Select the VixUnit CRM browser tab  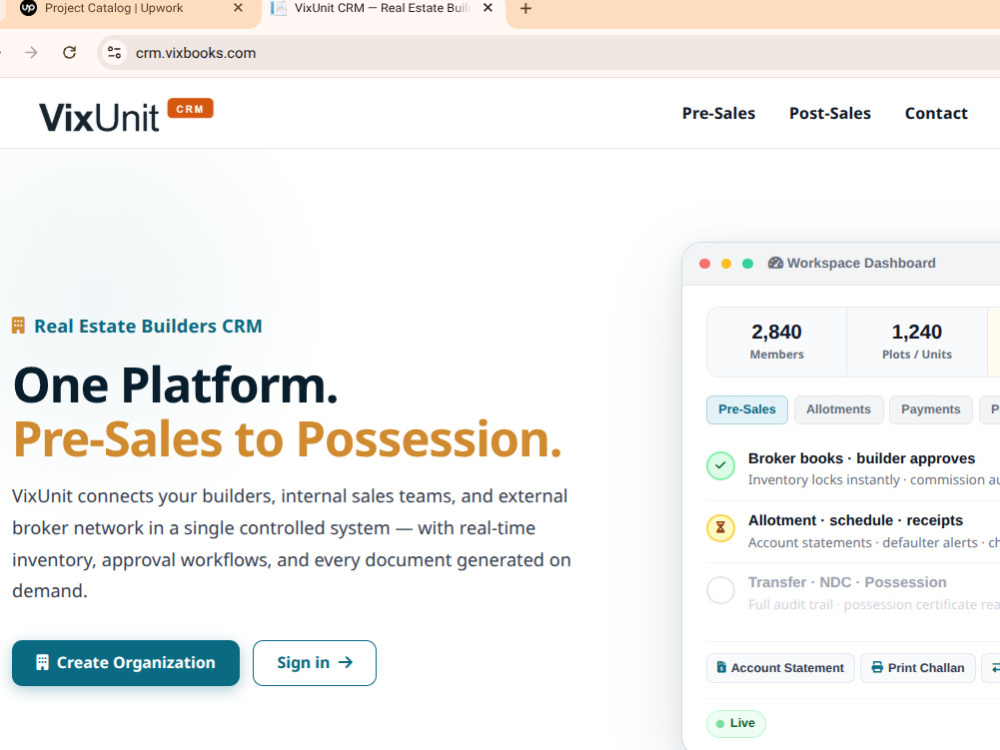click(x=381, y=9)
